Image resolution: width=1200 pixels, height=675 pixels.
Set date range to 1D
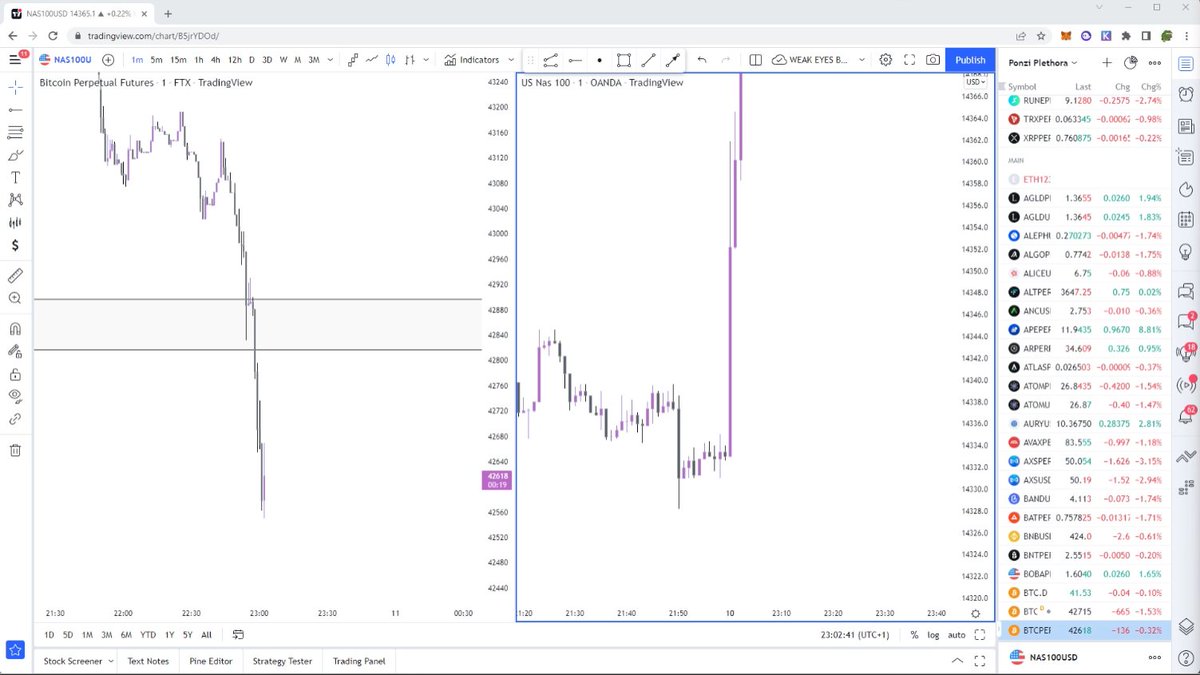[x=50, y=634]
